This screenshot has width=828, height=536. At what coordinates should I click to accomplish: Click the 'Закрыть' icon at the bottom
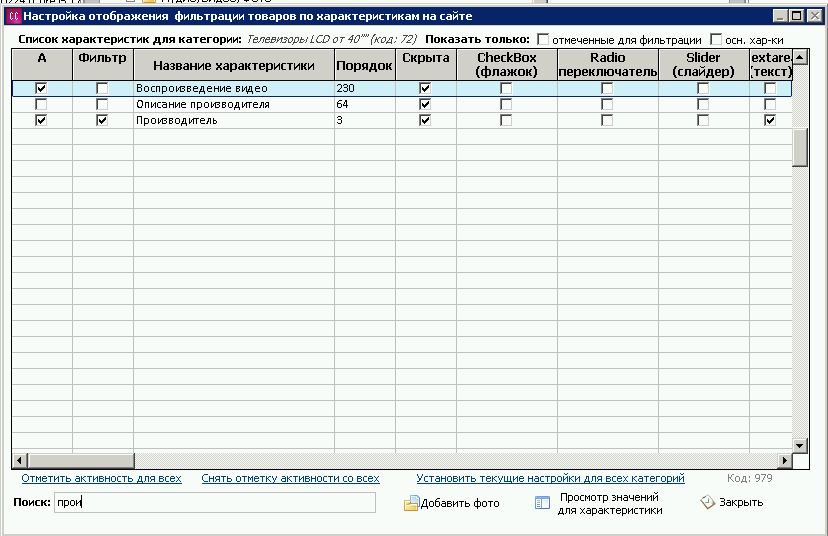pos(708,502)
